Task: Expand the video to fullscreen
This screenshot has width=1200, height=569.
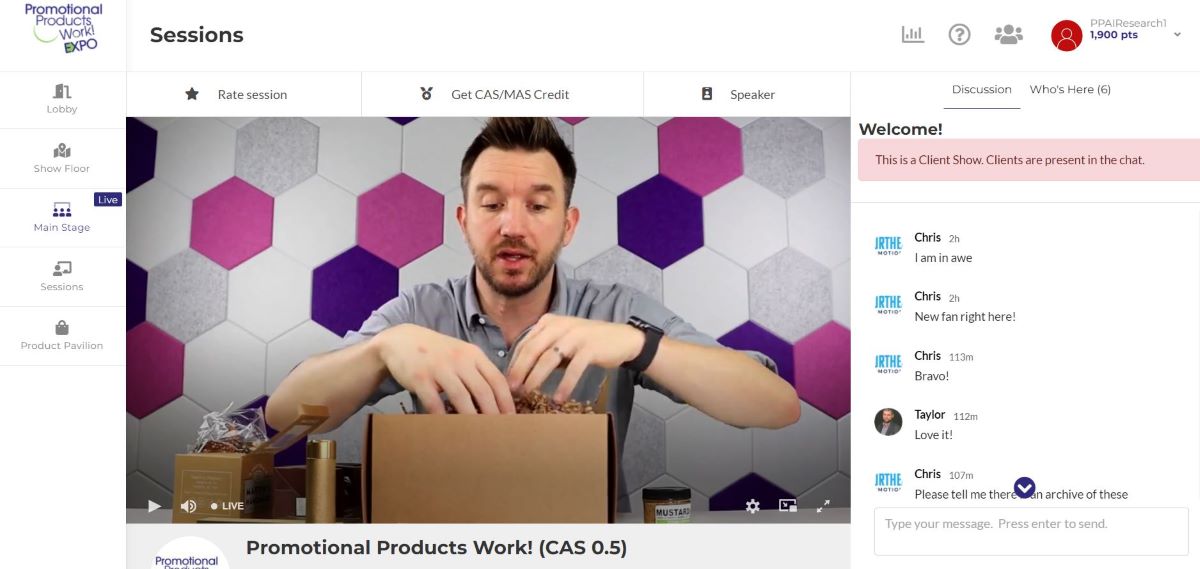Action: click(823, 506)
